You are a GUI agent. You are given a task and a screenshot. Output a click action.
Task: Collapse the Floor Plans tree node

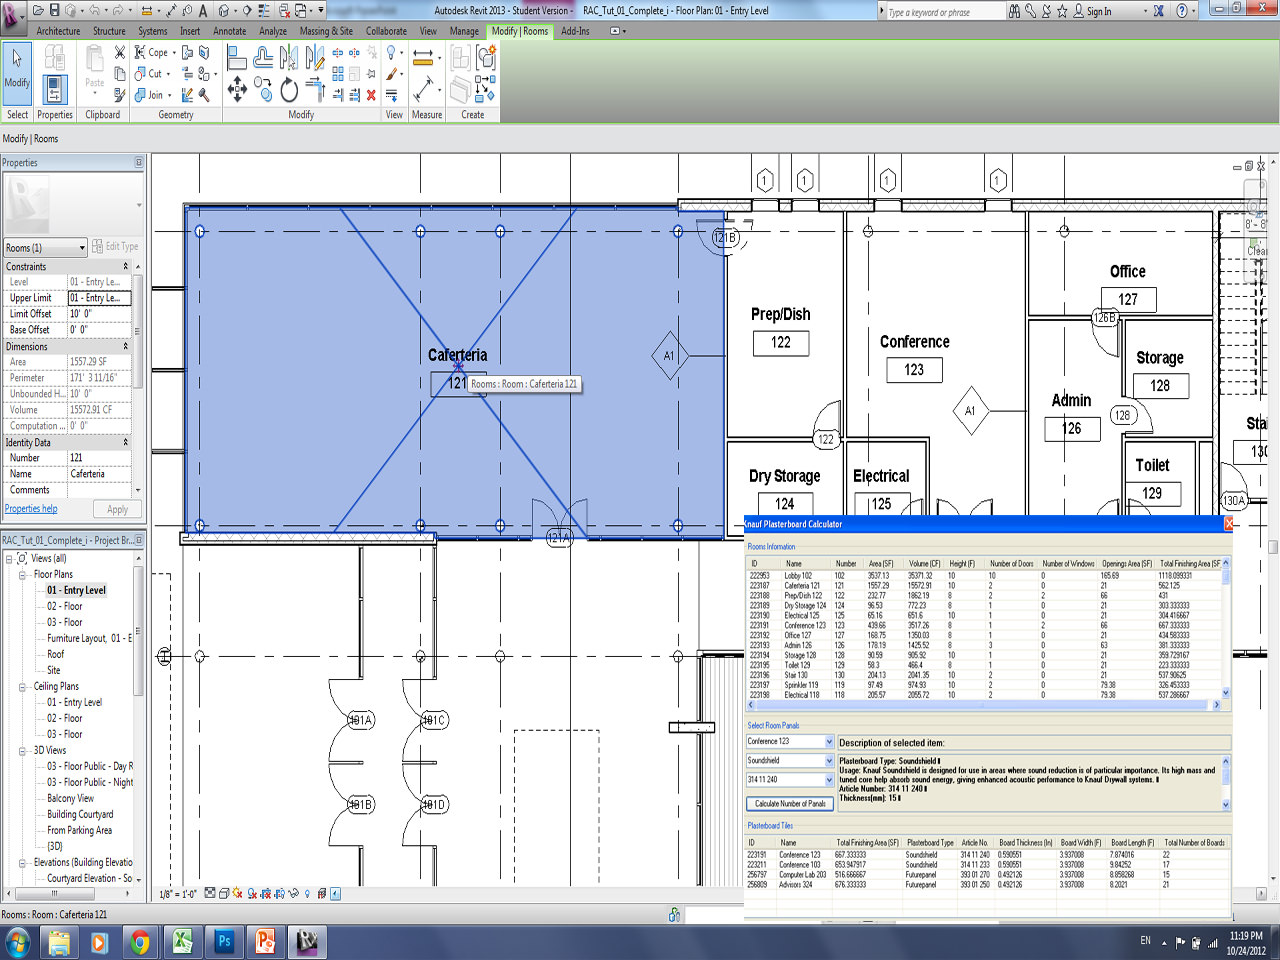click(22, 575)
